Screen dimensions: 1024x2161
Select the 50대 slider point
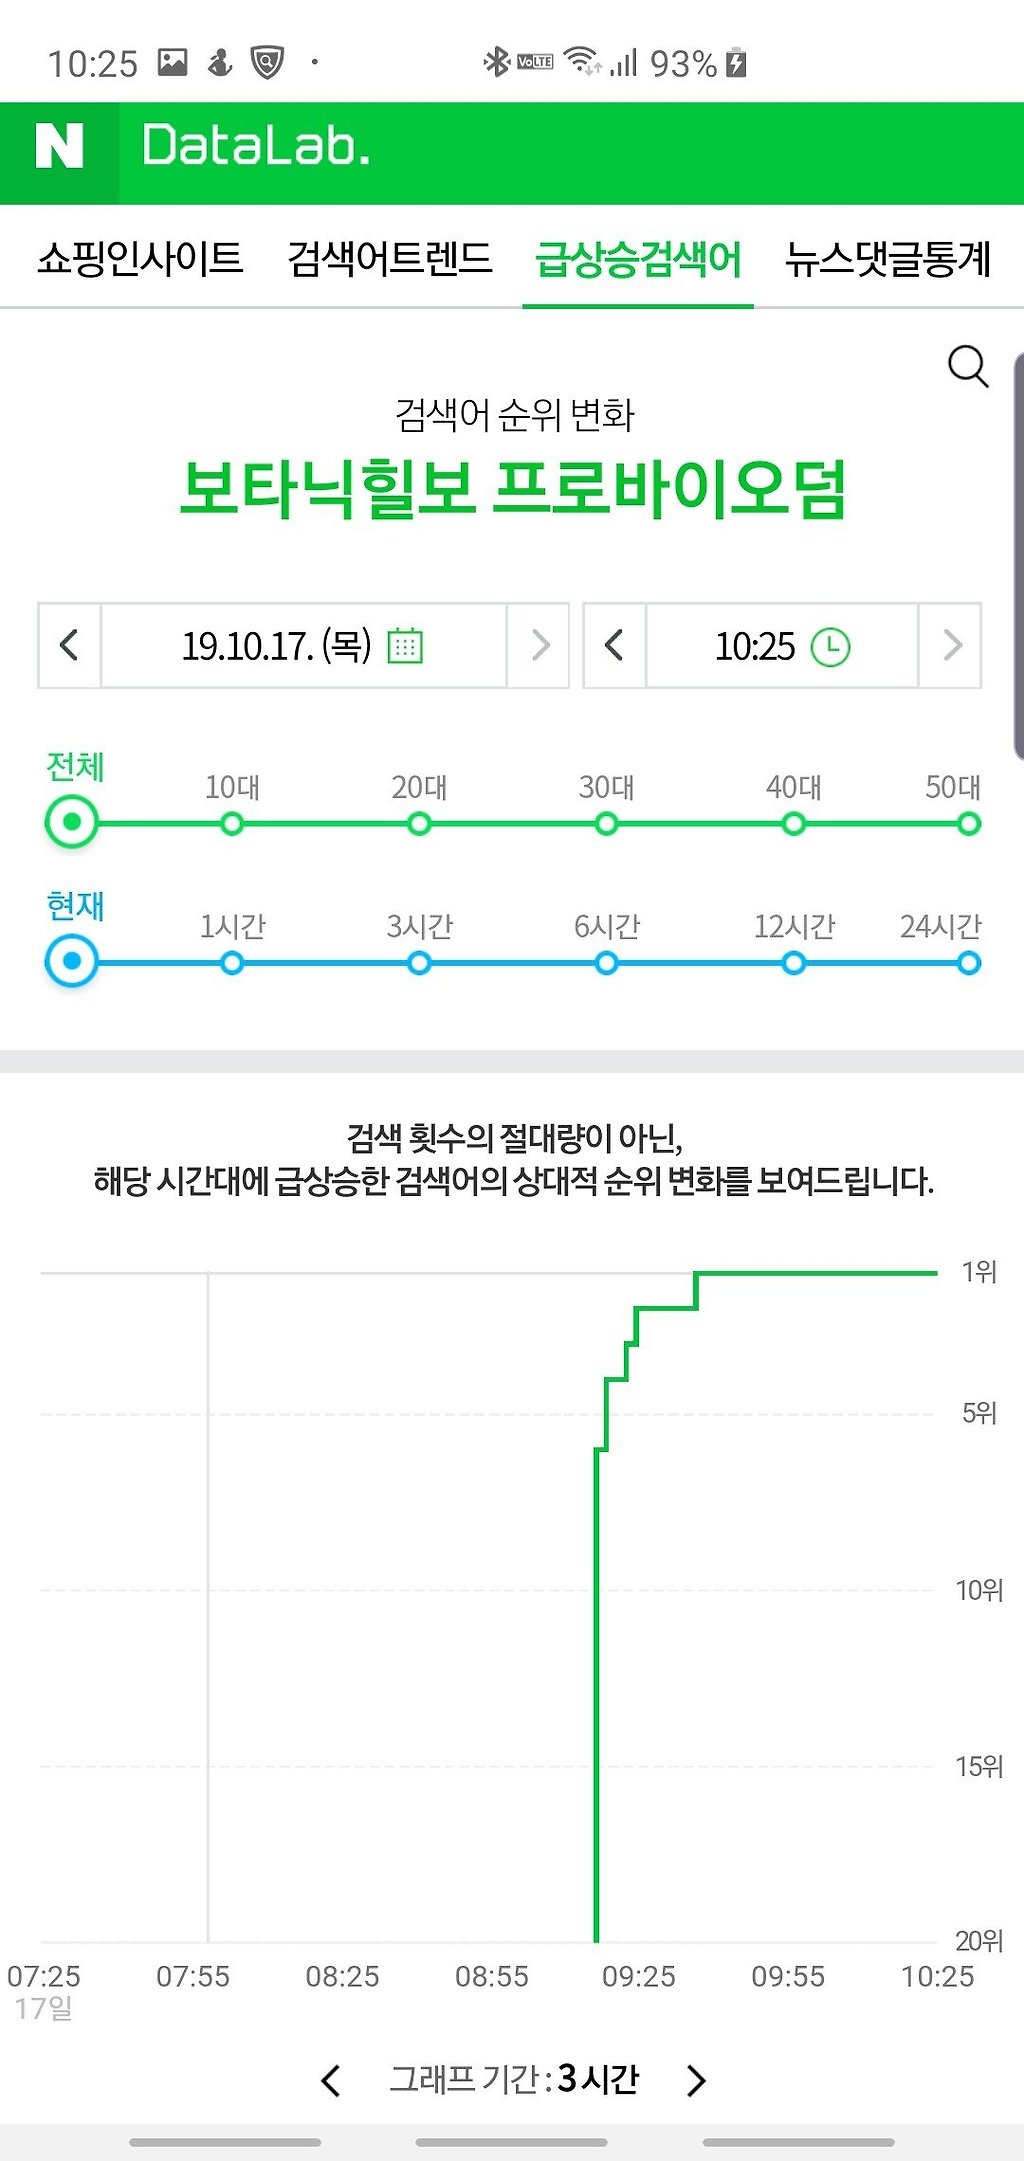pyautogui.click(x=968, y=824)
